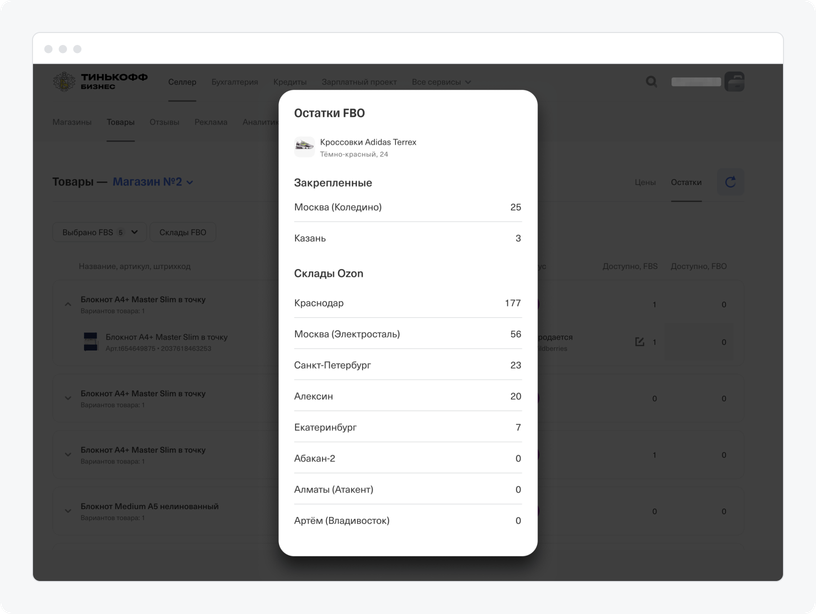
Task: Open Зарплатный проект section
Action: point(359,82)
